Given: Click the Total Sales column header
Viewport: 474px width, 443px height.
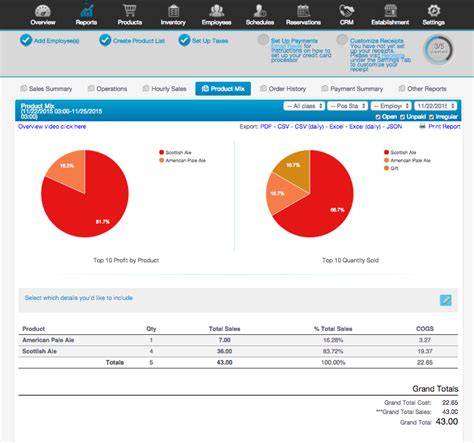Looking at the screenshot, I should 224,329.
